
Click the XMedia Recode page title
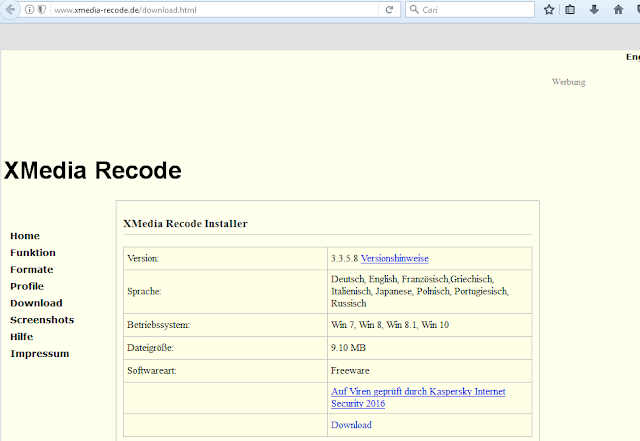coord(93,170)
